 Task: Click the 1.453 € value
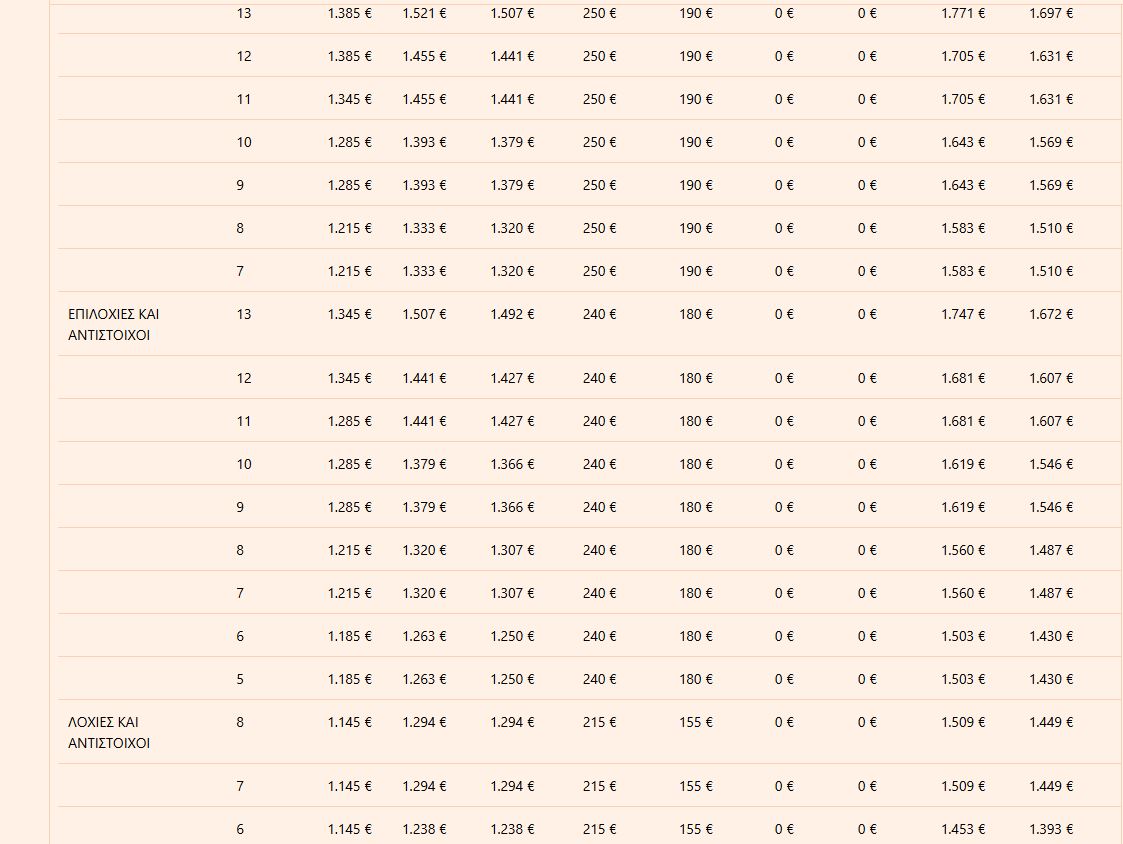pyautogui.click(x=962, y=829)
